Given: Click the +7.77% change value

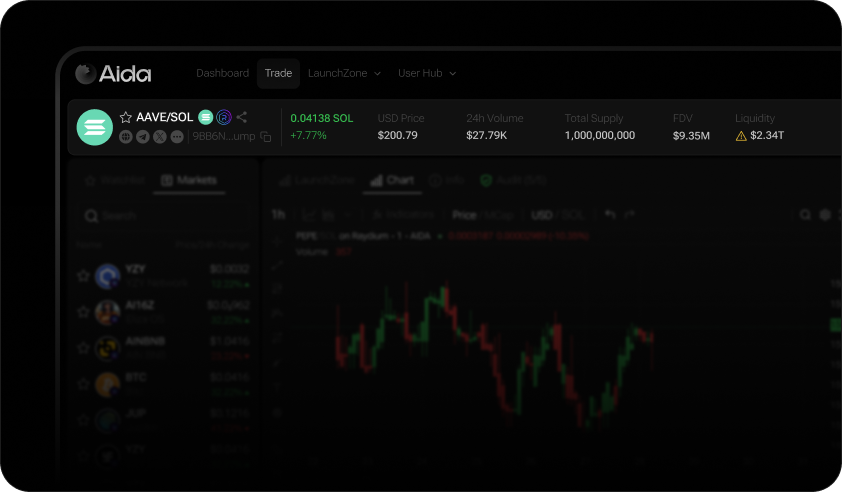Looking at the screenshot, I should (x=308, y=135).
